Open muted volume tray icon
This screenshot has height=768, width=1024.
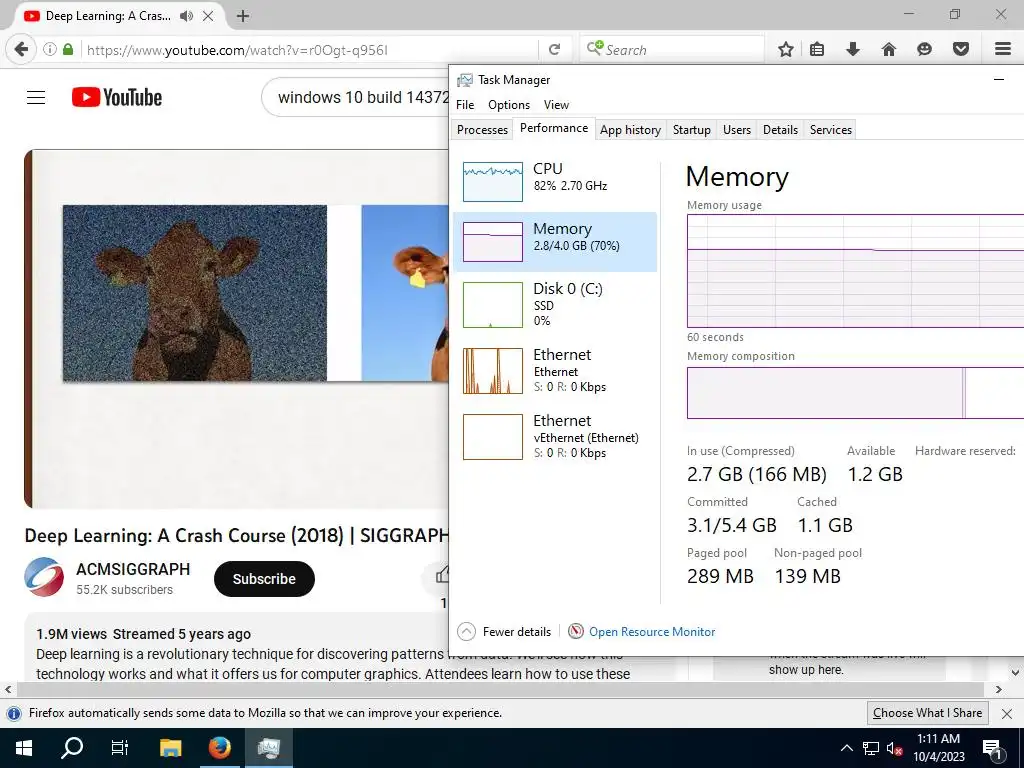point(894,748)
